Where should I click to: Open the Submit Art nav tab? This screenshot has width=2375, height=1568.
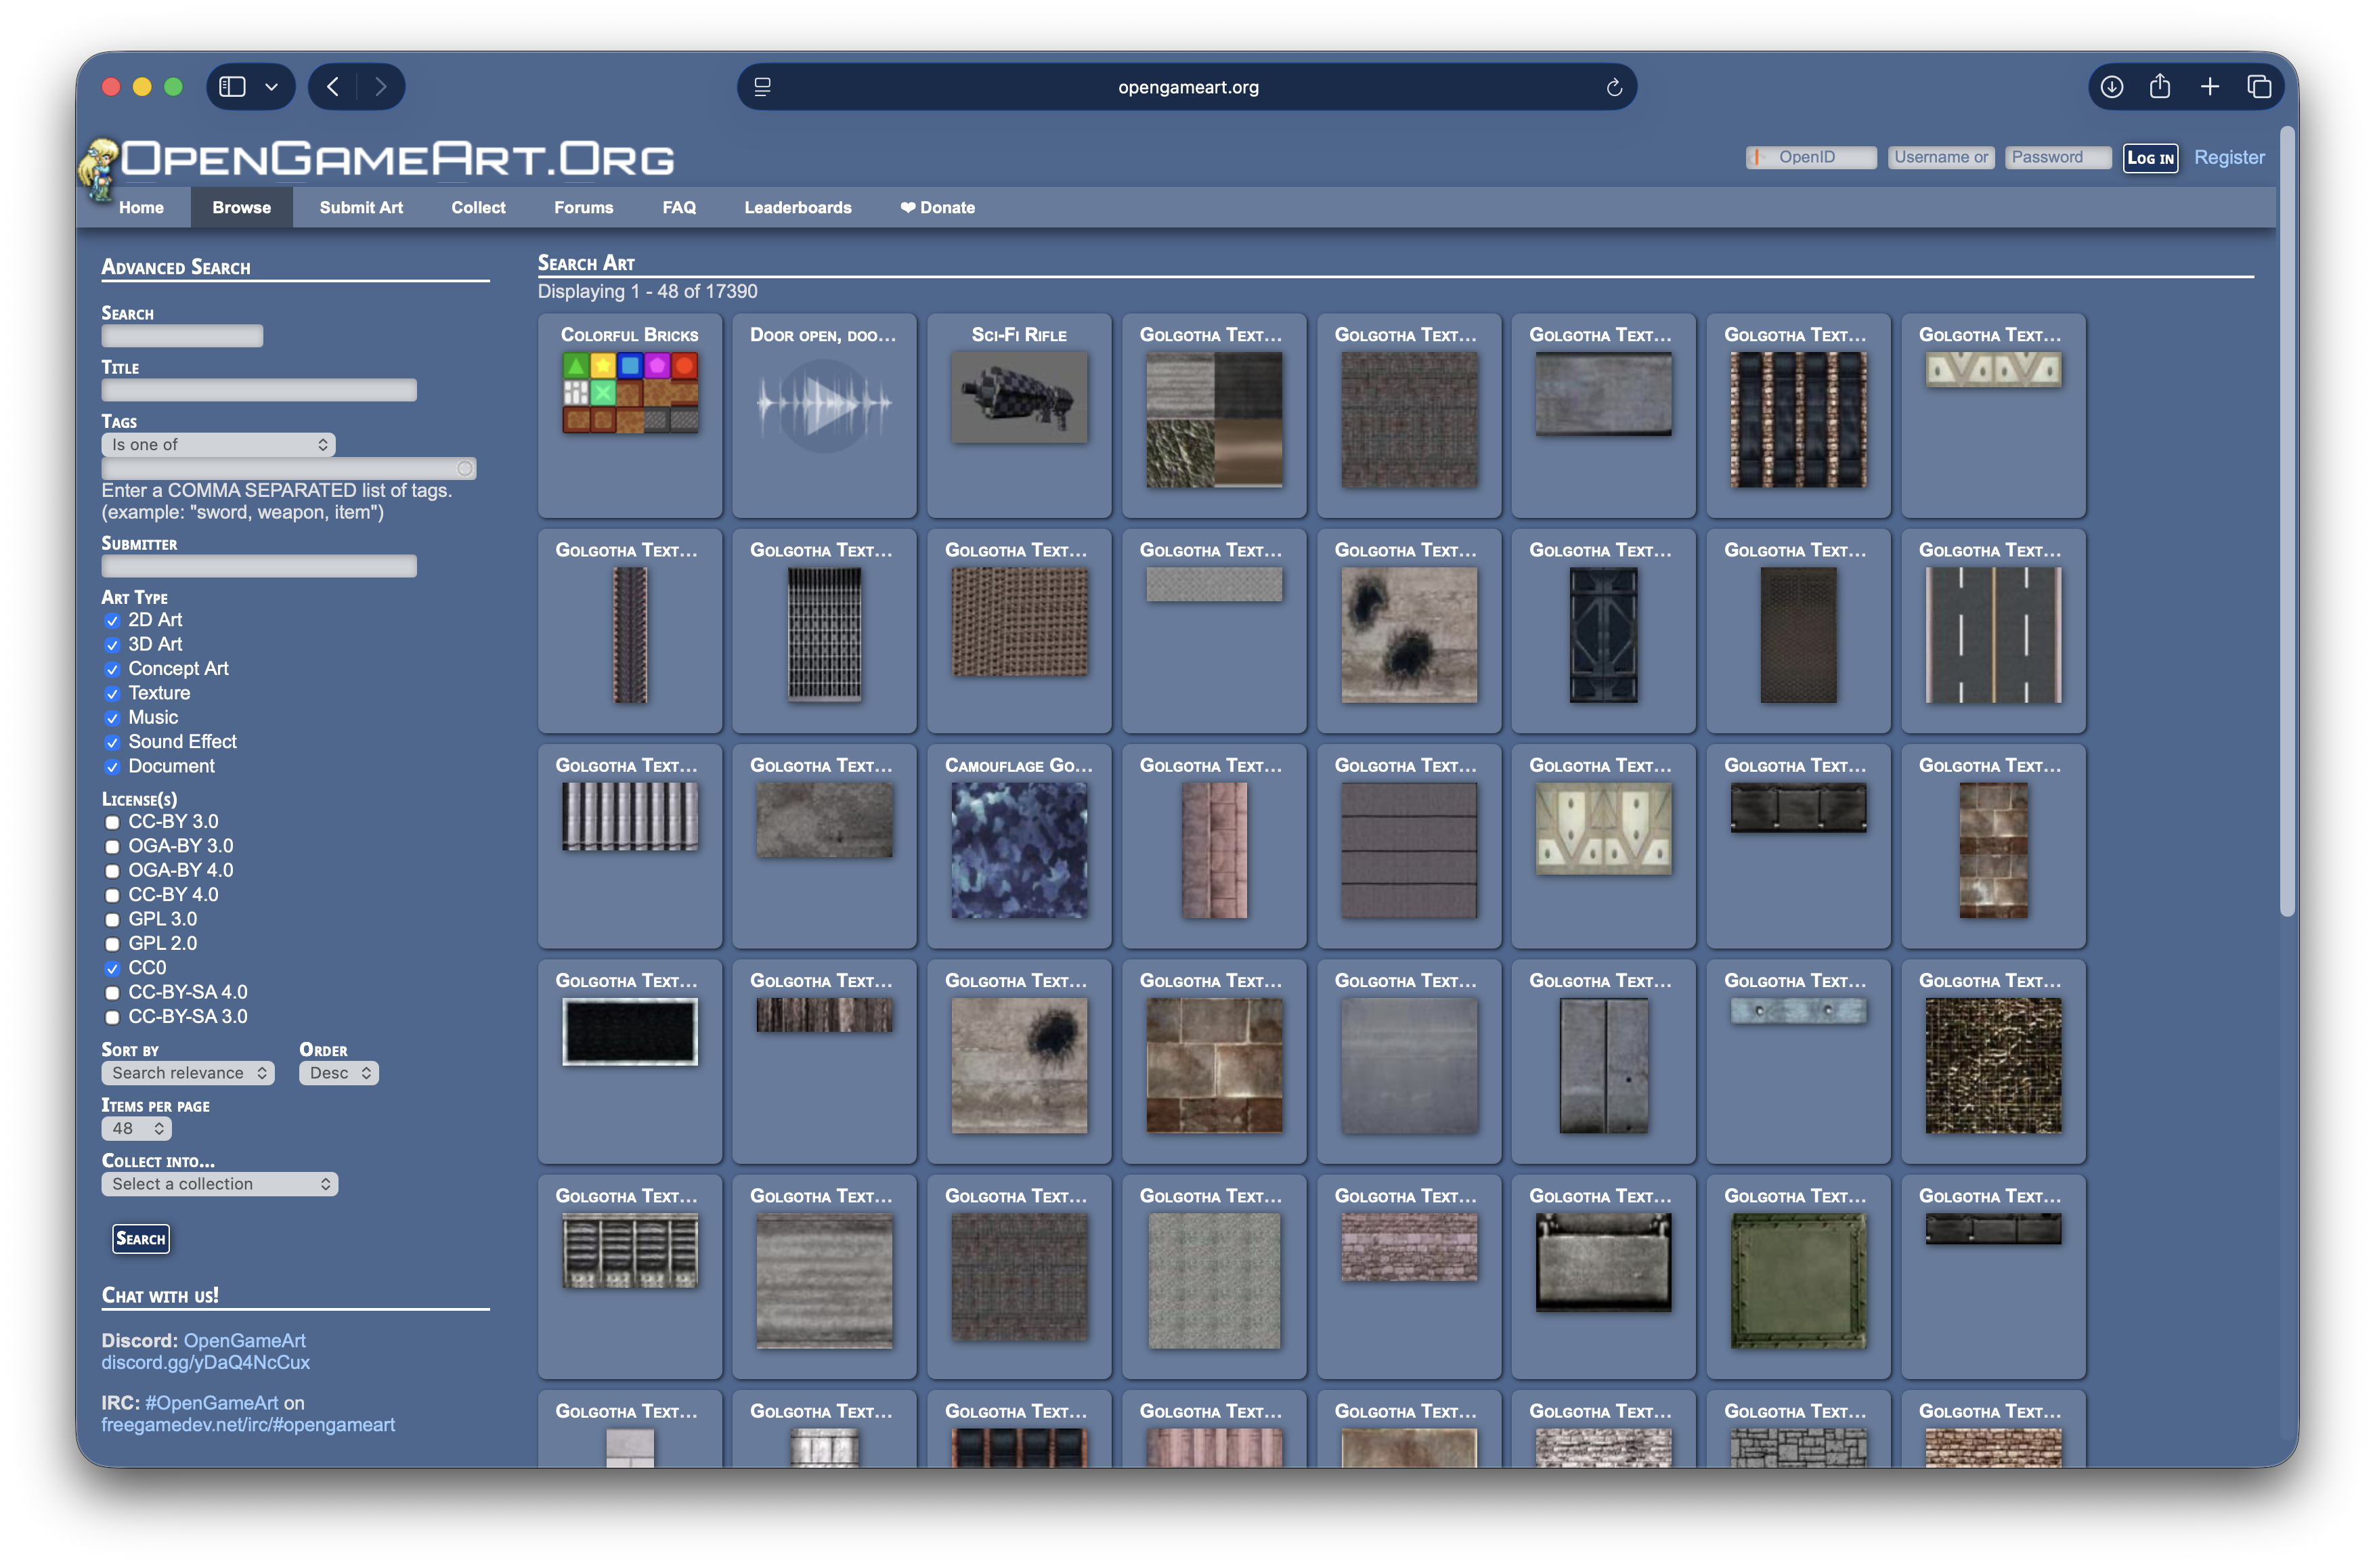click(361, 208)
